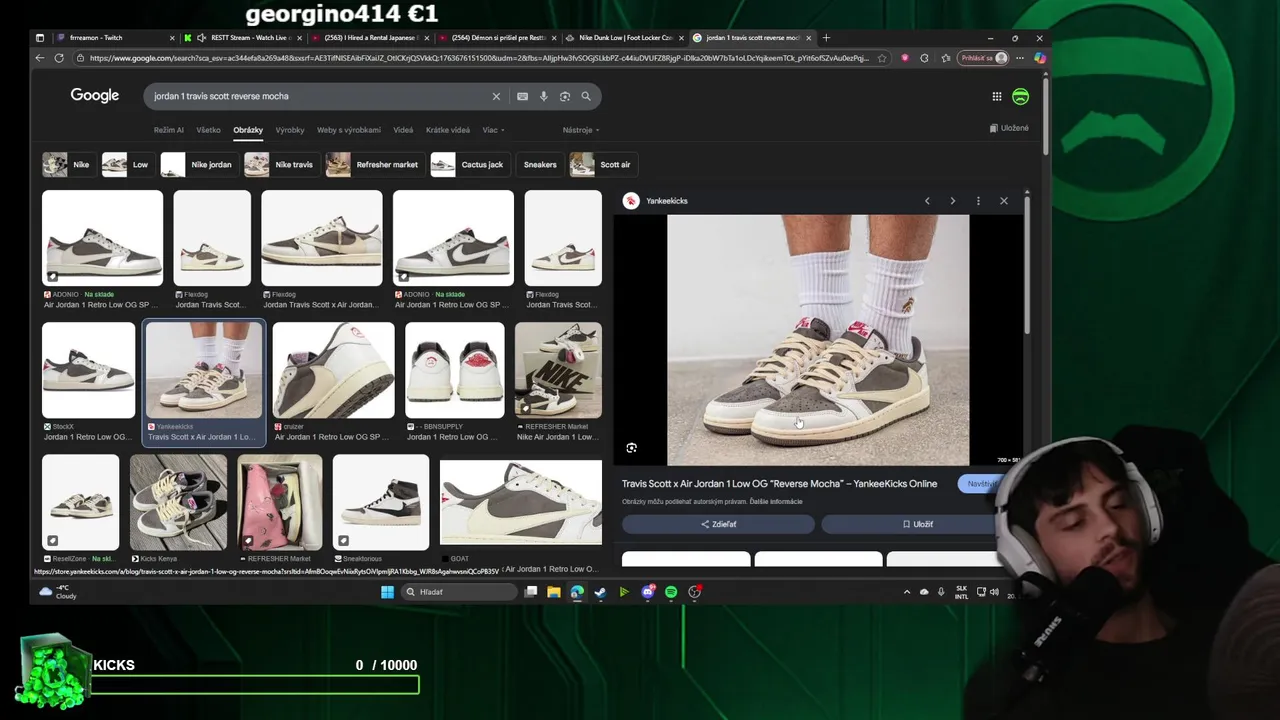This screenshot has height=720, width=1280.
Task: Filter images by the Sneakers chip
Action: click(x=540, y=164)
